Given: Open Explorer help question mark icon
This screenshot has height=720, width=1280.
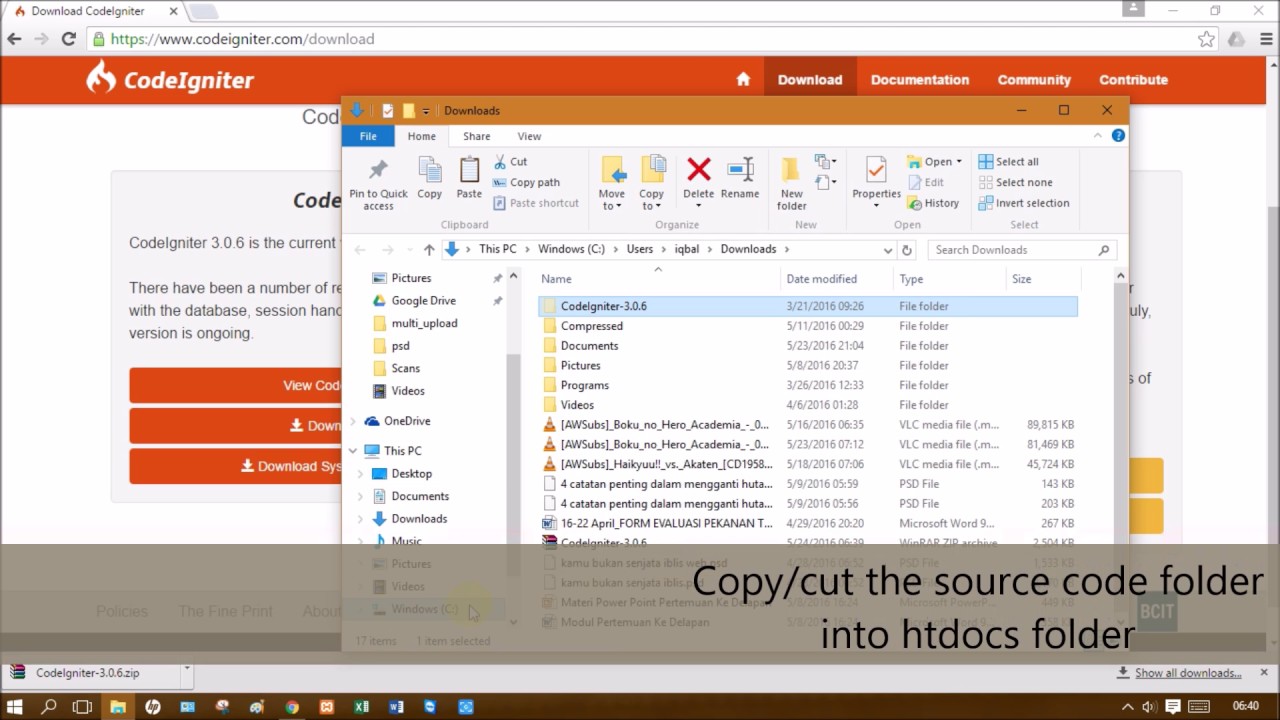Looking at the screenshot, I should 1118,136.
